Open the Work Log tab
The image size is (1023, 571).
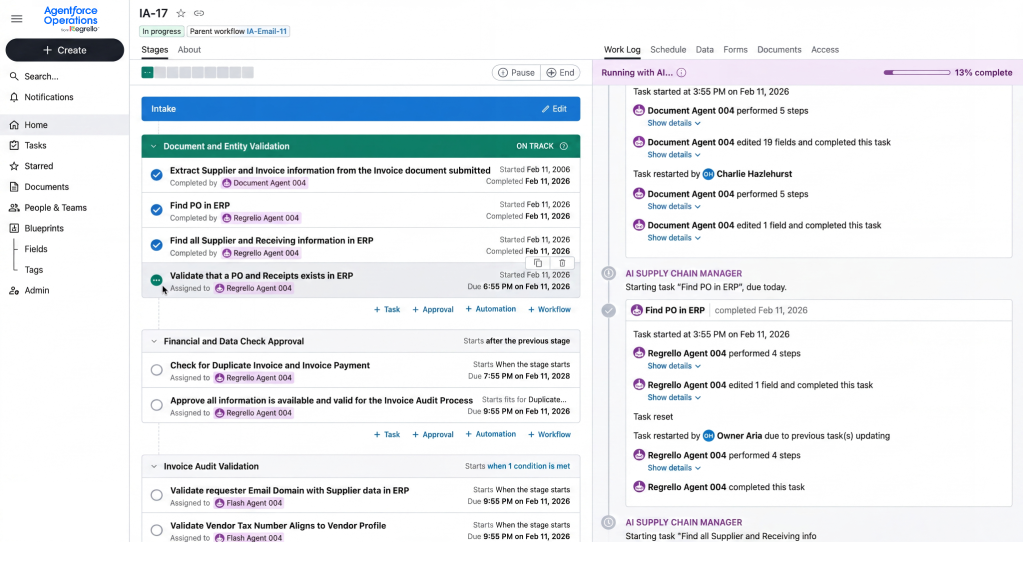point(622,50)
